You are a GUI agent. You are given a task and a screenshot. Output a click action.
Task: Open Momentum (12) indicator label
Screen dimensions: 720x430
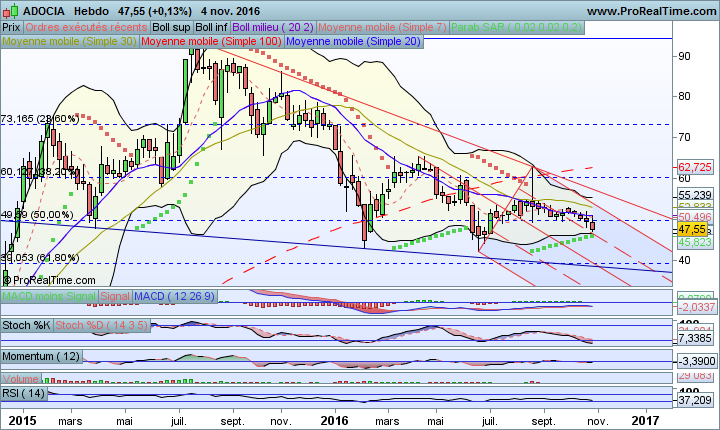[41, 356]
